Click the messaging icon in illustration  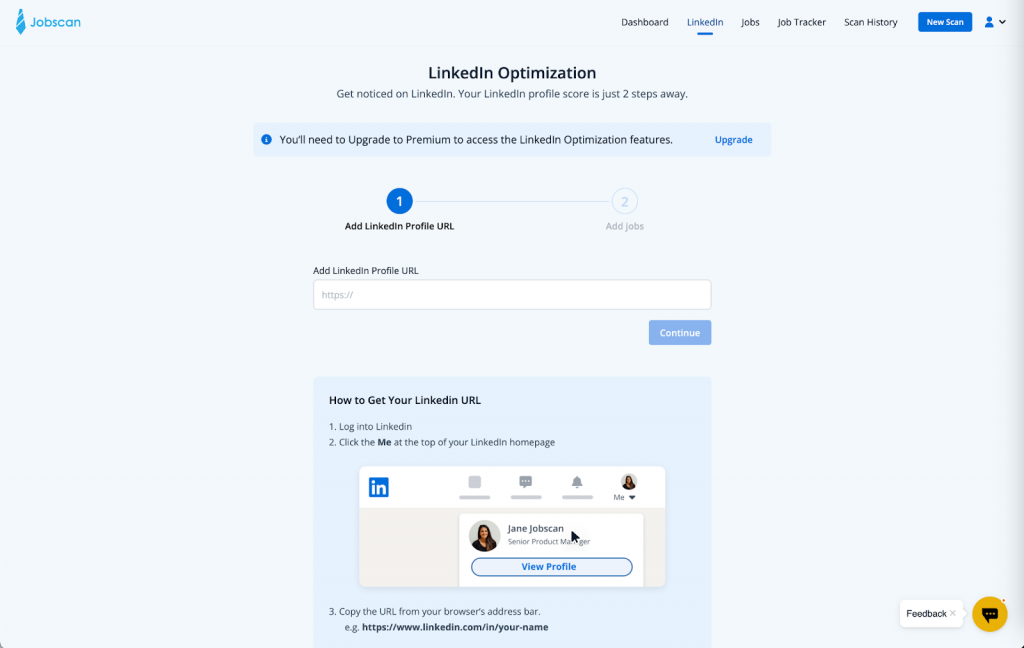click(526, 482)
